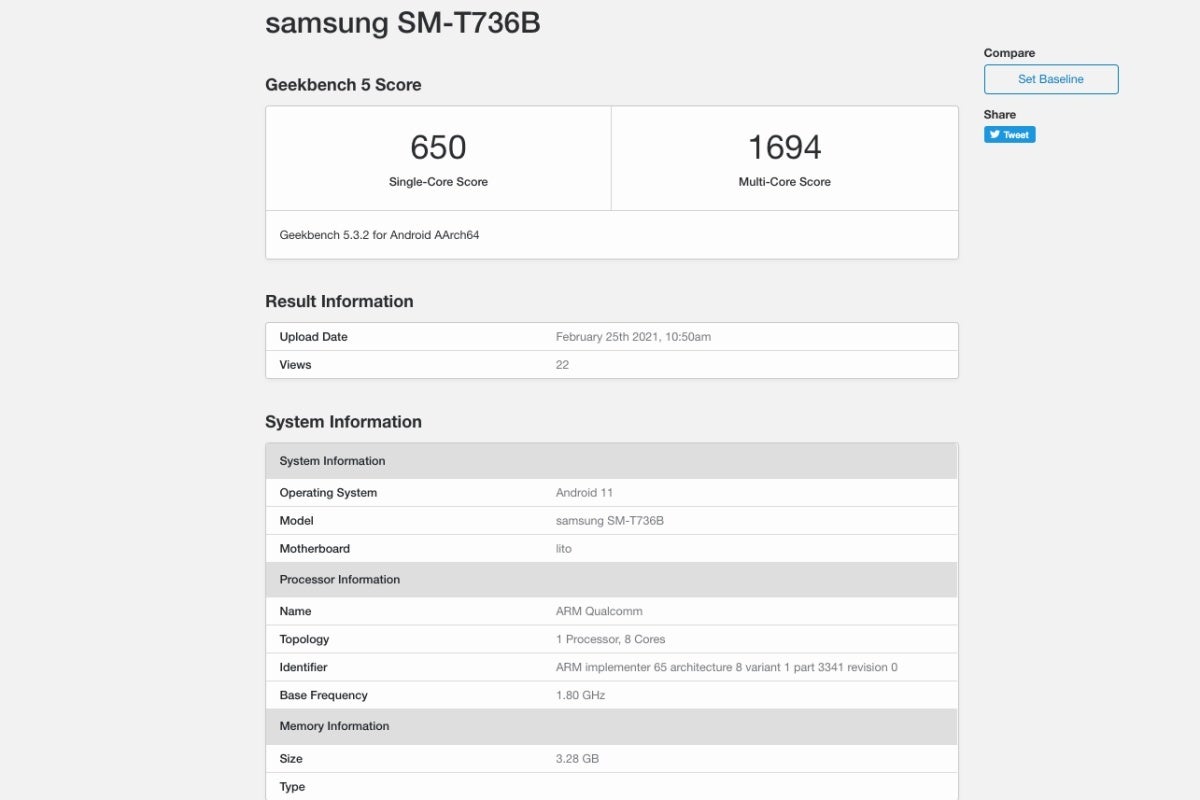Screen dimensions: 1200x800
Task: Click the Set Baseline button
Action: click(1050, 79)
